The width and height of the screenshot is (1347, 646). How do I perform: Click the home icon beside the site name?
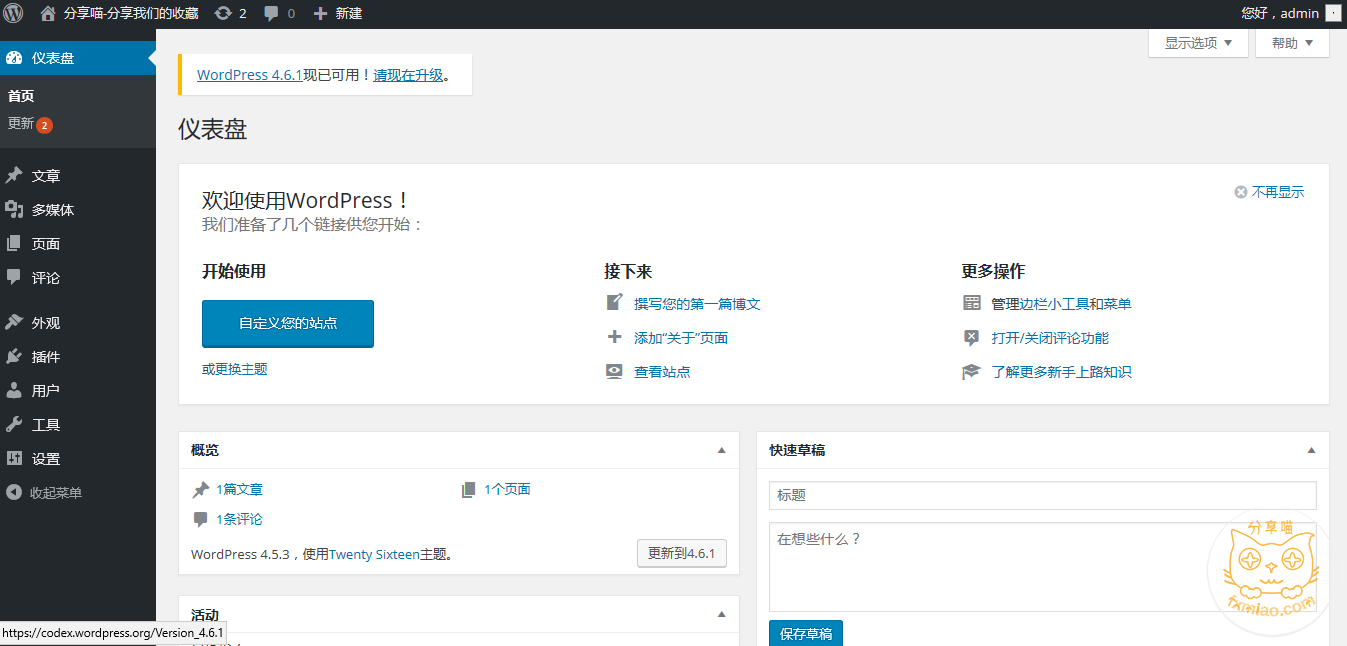(x=48, y=14)
